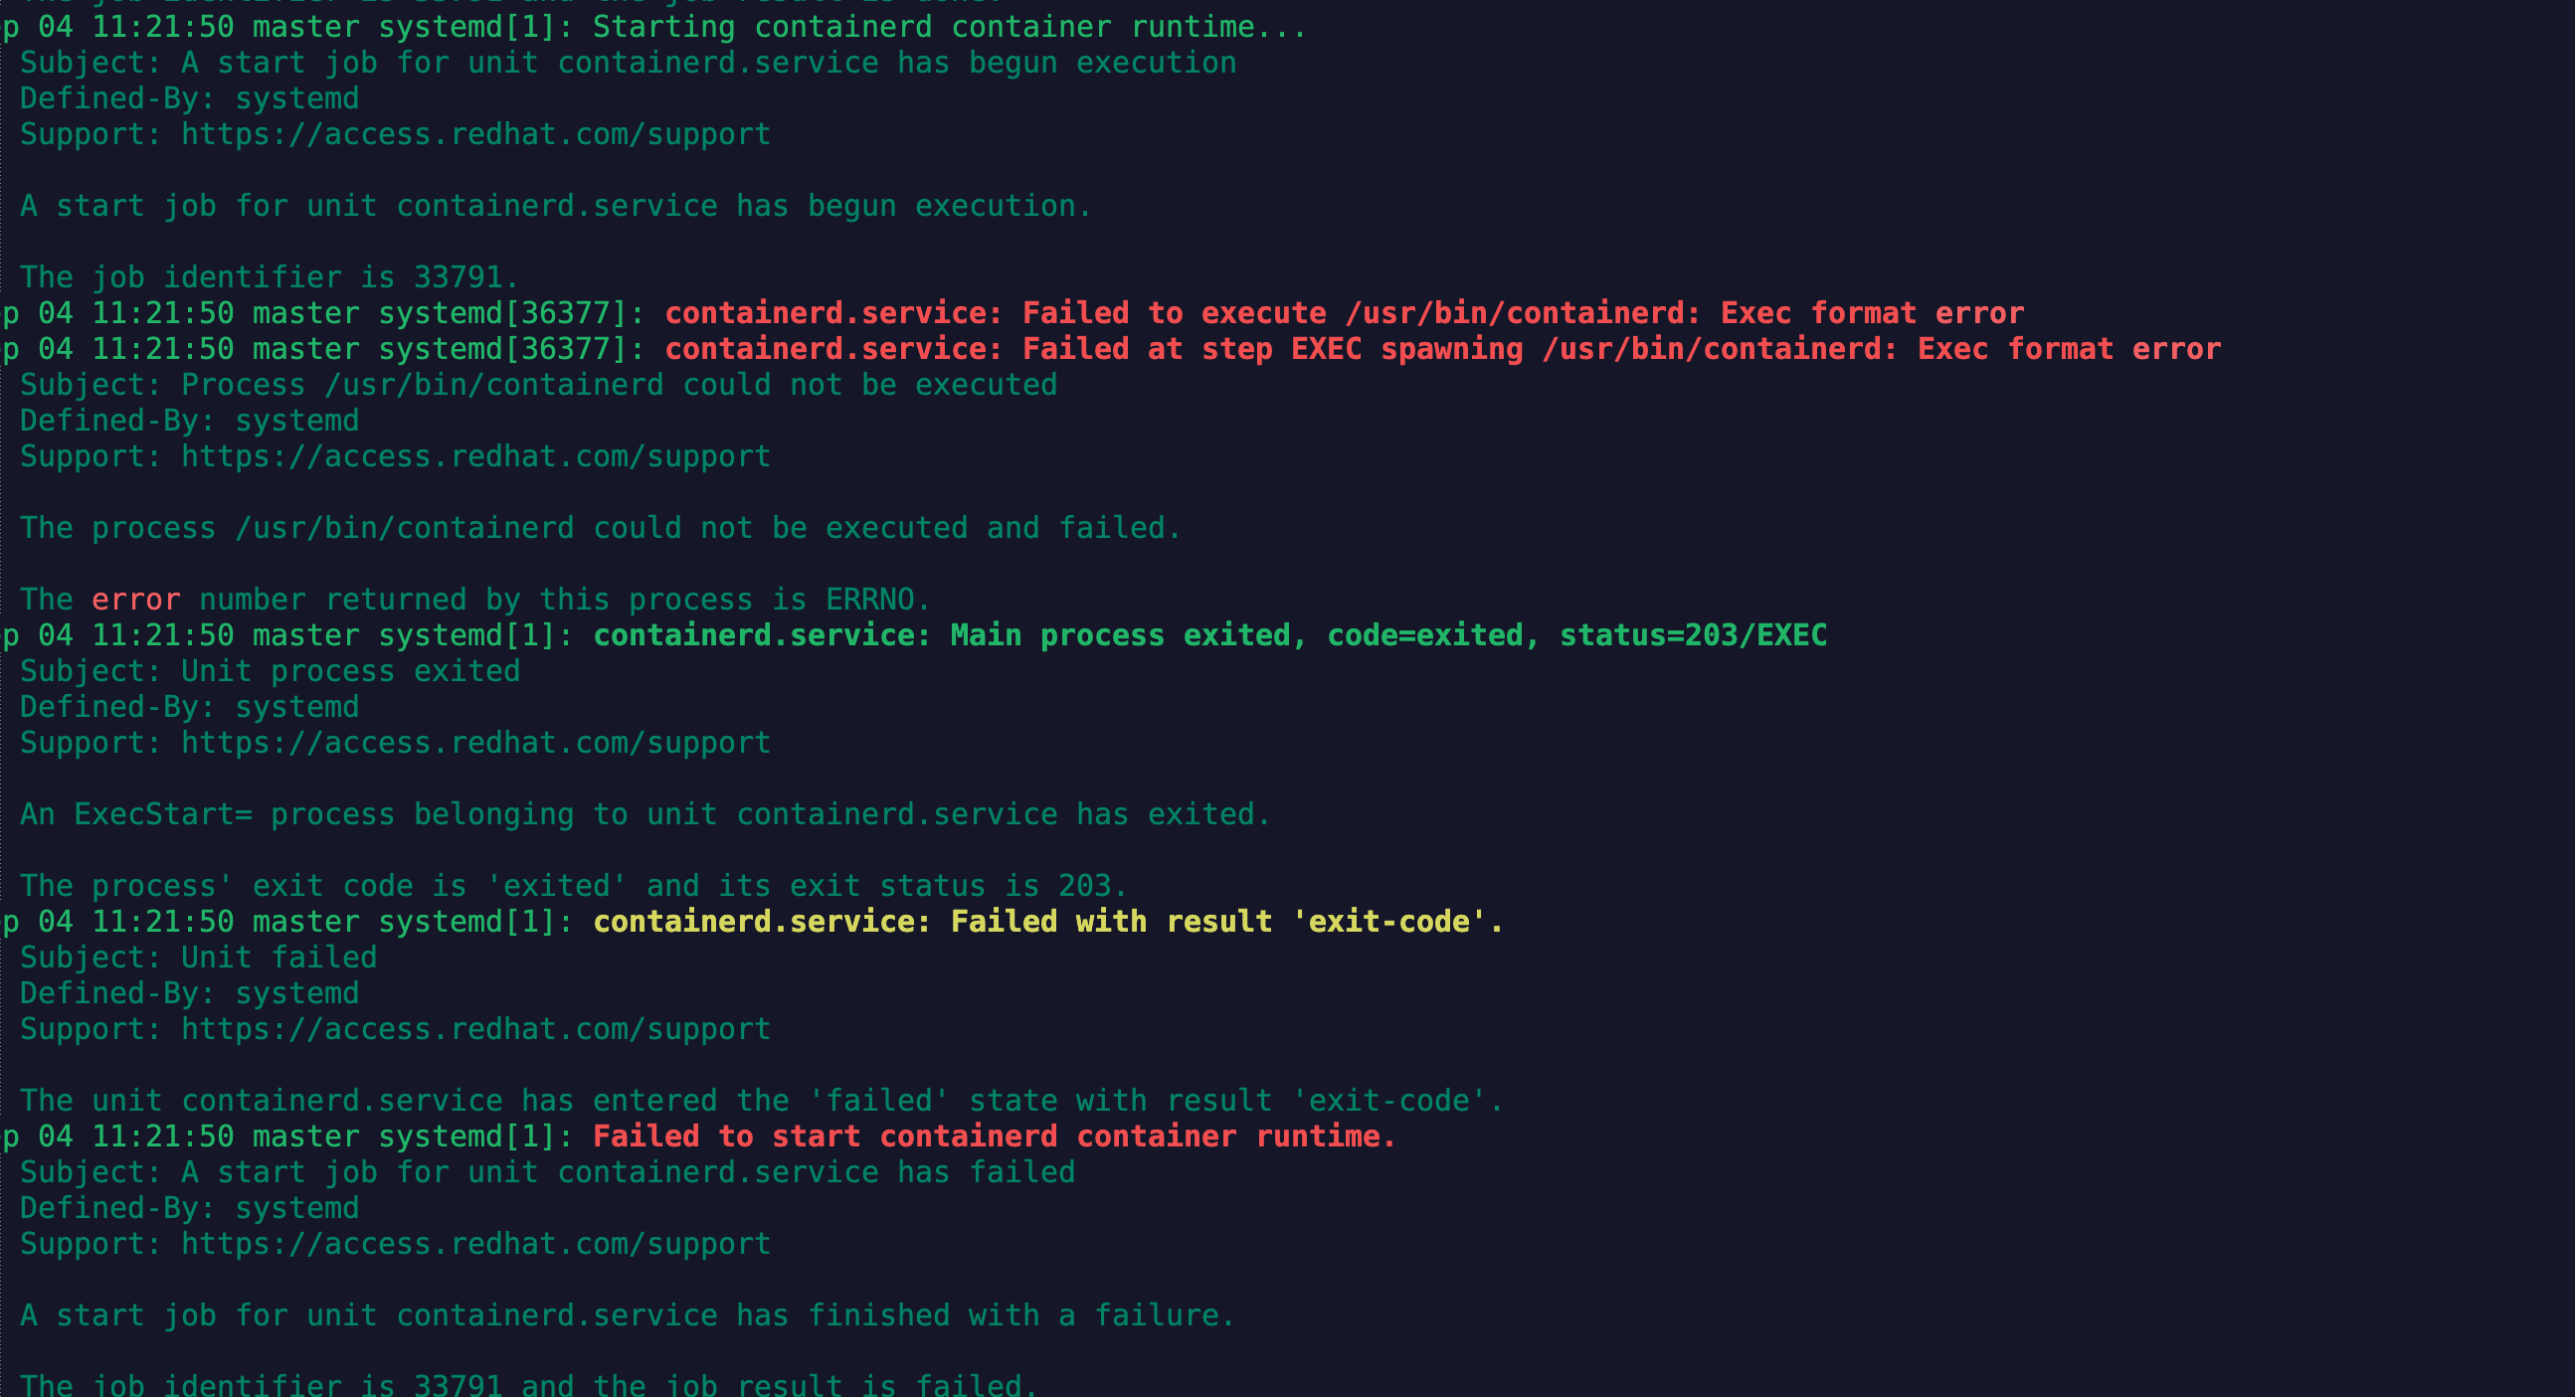This screenshot has height=1398, width=2576.
Task: Click 'An ExecStart= process belonging' line
Action: click(645, 815)
